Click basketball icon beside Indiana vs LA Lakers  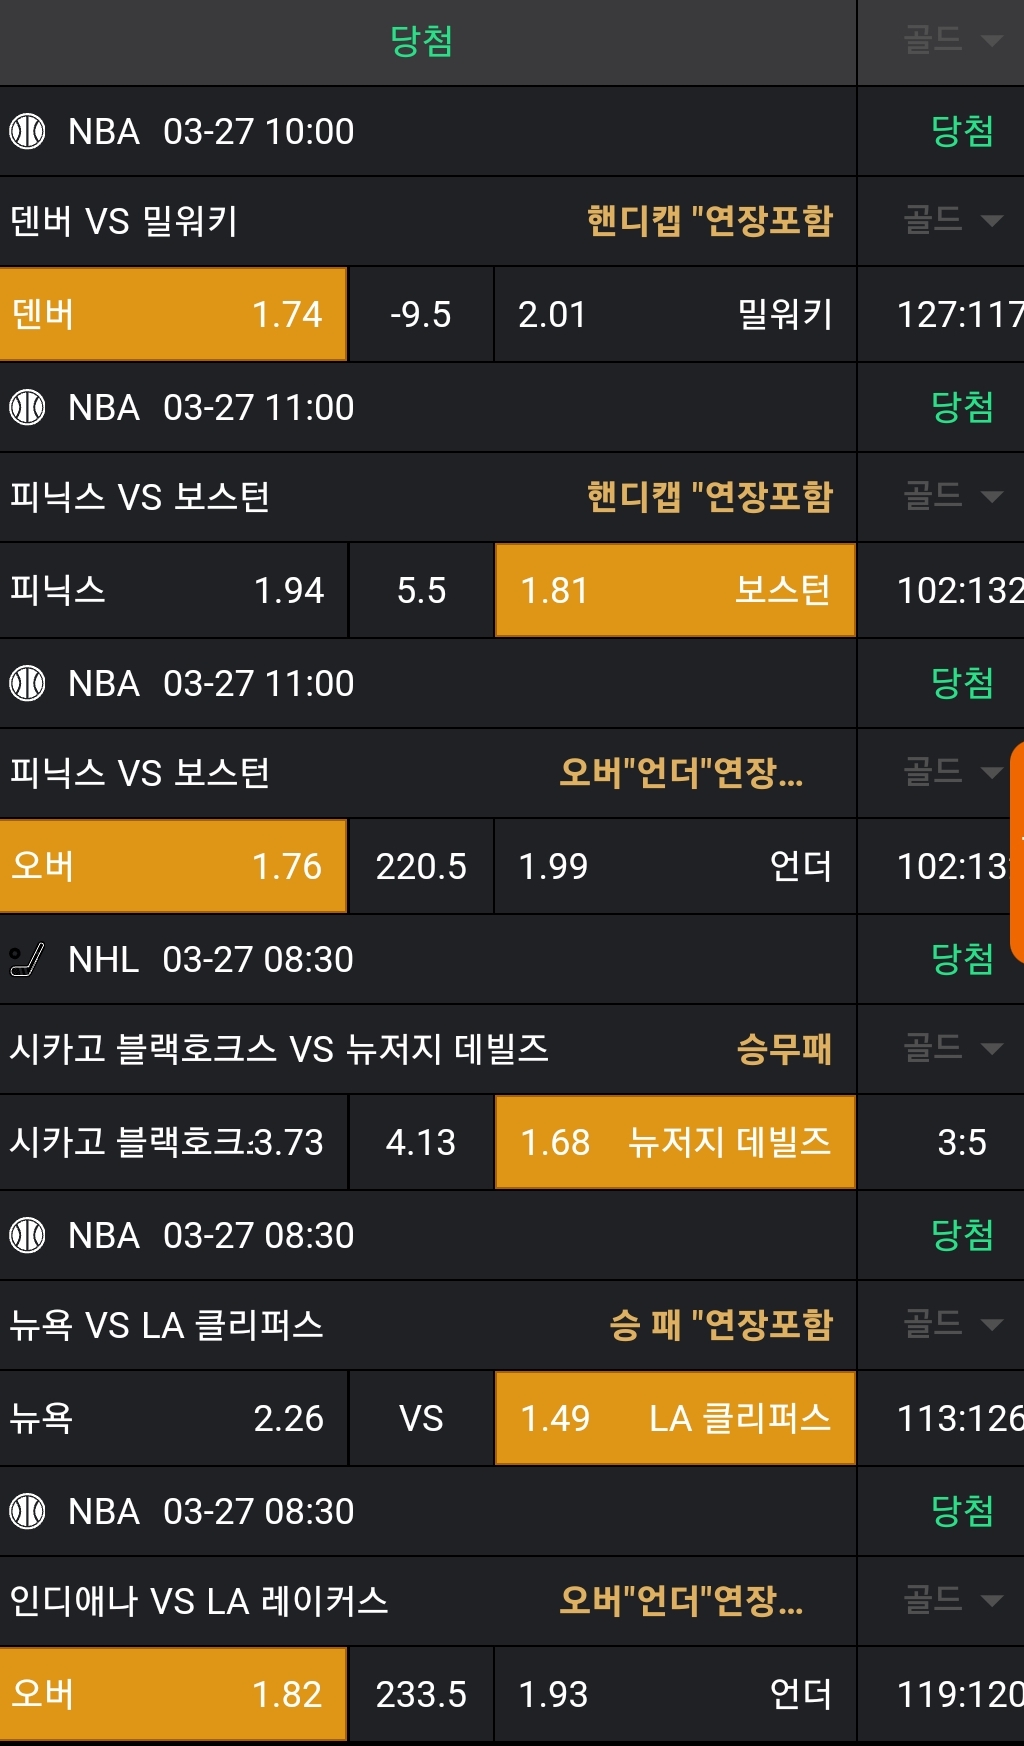[x=27, y=1511]
